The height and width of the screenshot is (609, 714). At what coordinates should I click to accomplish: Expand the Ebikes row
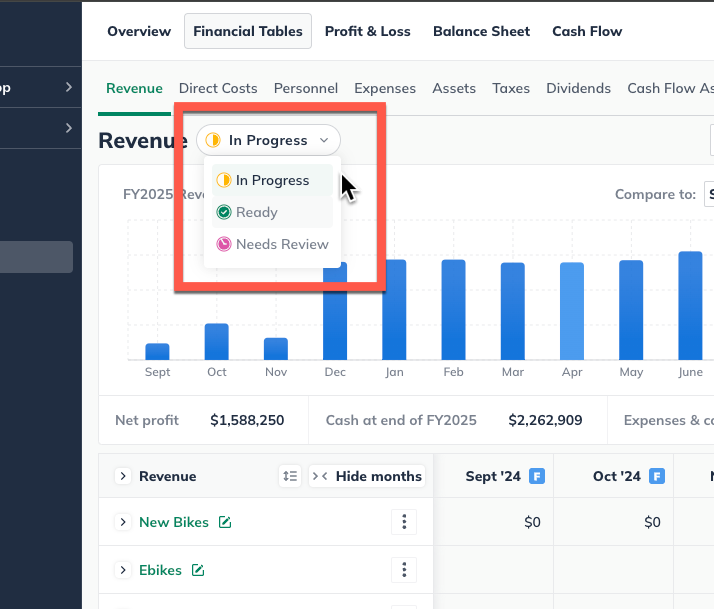pyautogui.click(x=123, y=570)
